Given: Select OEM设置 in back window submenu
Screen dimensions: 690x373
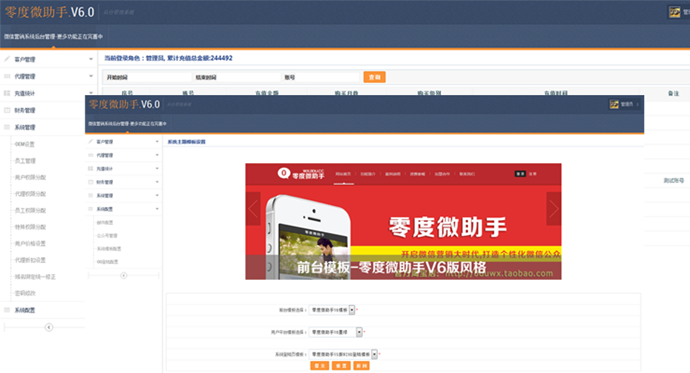Looking at the screenshot, I should [x=25, y=144].
